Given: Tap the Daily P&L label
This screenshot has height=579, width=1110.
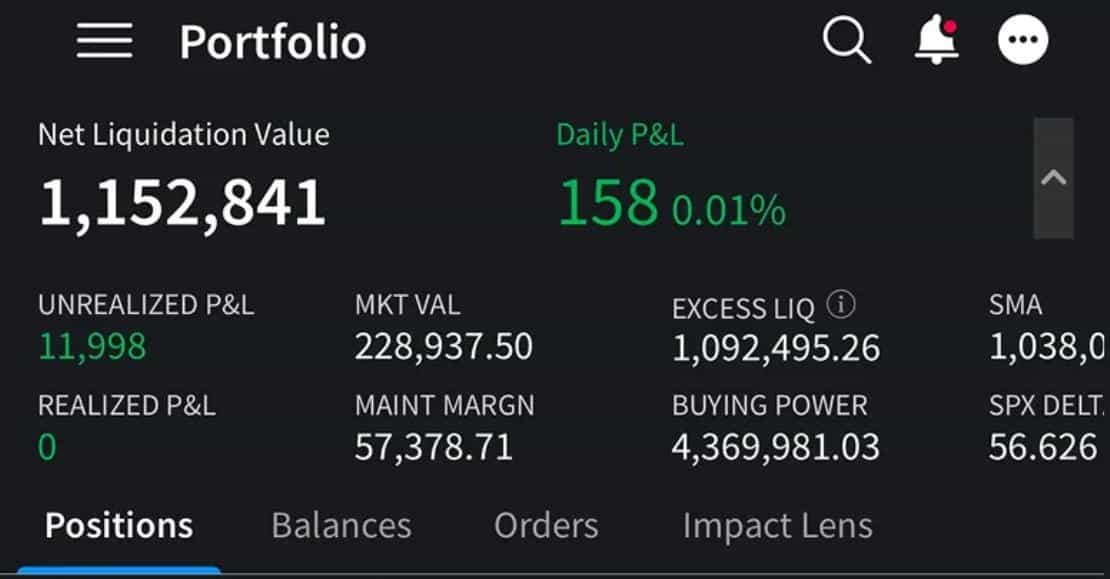Looking at the screenshot, I should tap(620, 134).
